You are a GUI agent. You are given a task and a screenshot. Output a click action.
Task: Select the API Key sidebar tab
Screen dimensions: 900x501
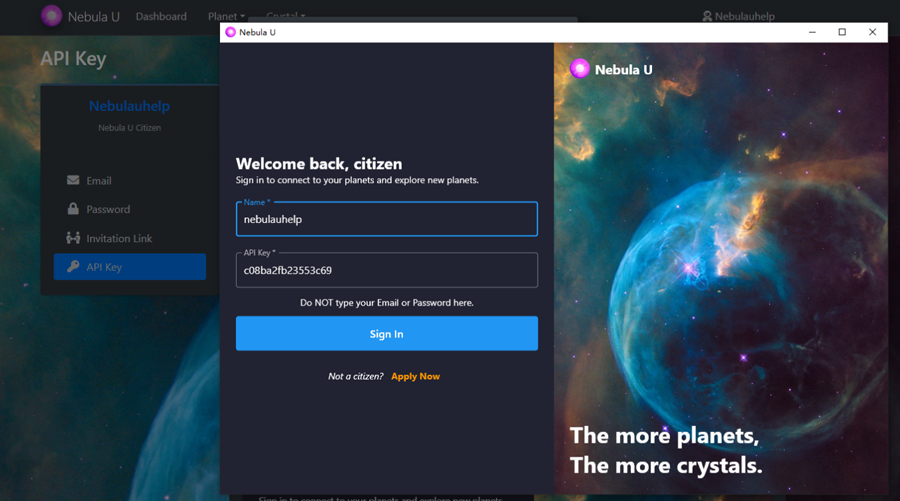point(130,267)
